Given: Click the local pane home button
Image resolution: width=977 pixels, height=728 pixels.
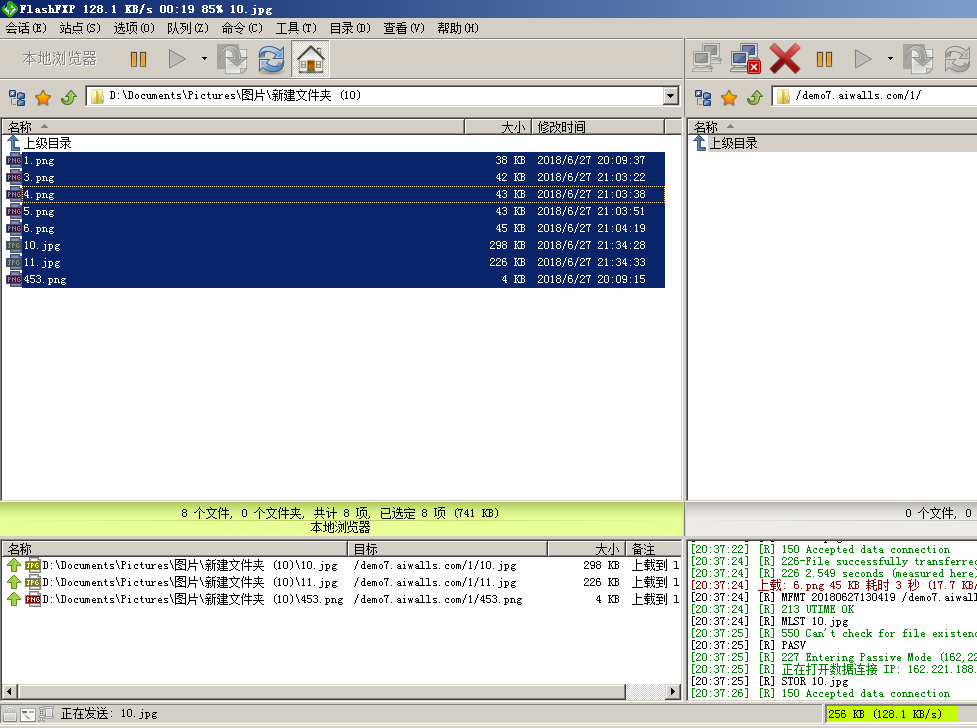Looking at the screenshot, I should coord(311,60).
